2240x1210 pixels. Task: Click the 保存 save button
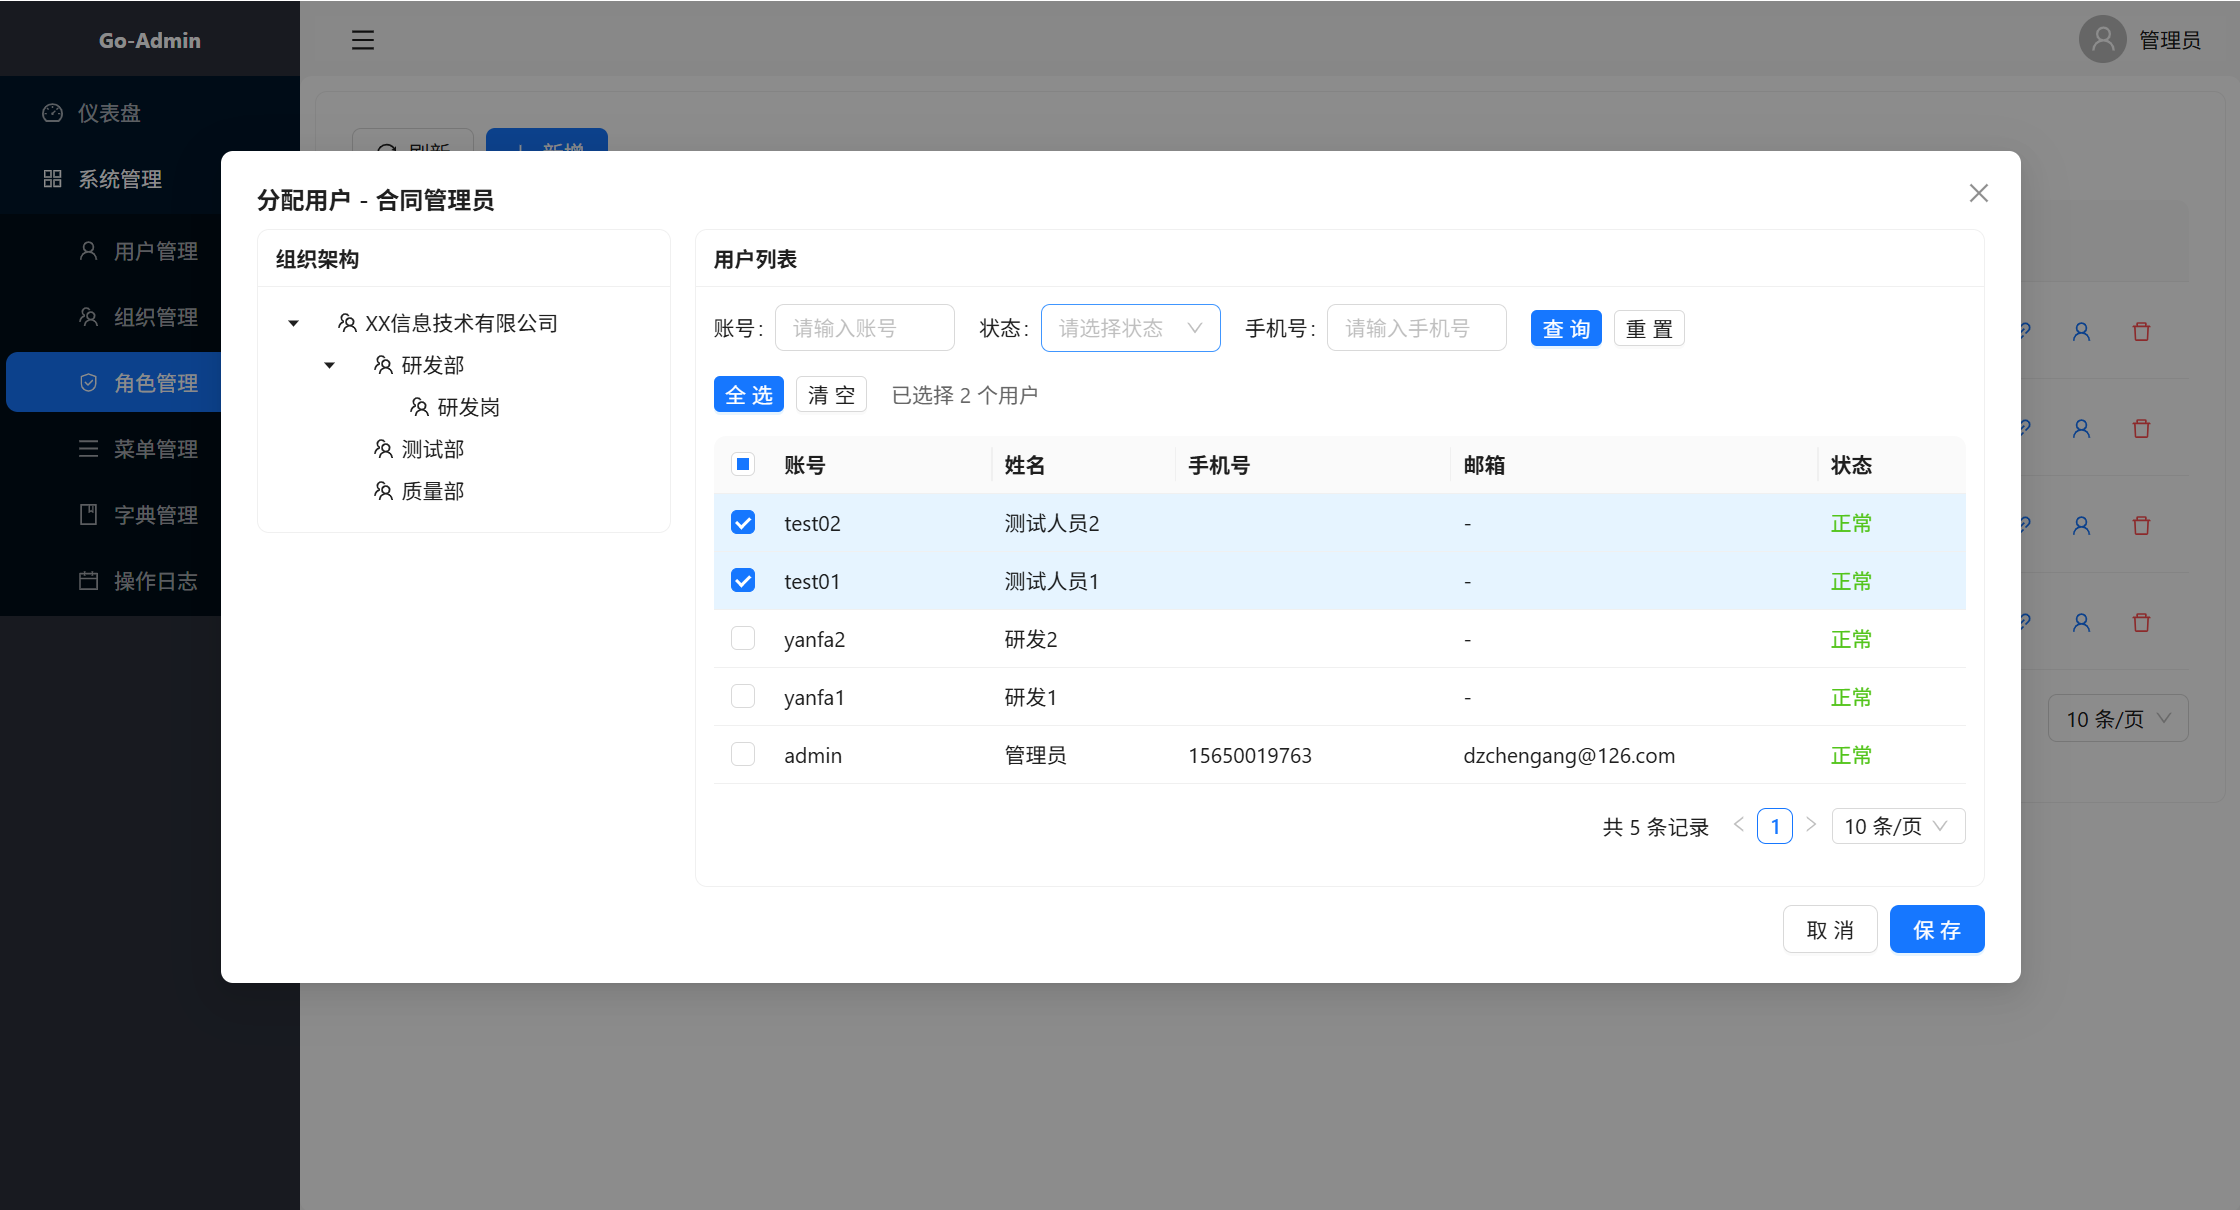click(1936, 930)
